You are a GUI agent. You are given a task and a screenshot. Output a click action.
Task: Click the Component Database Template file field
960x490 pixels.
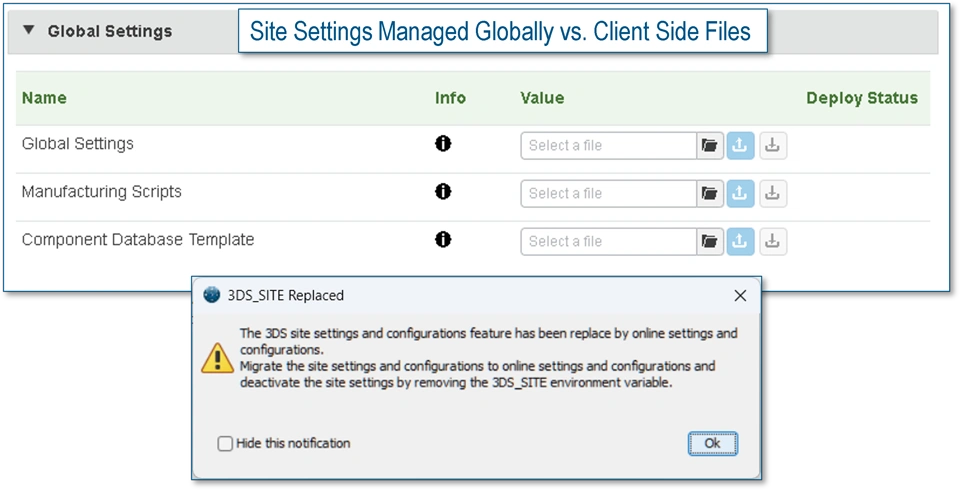[x=608, y=241]
